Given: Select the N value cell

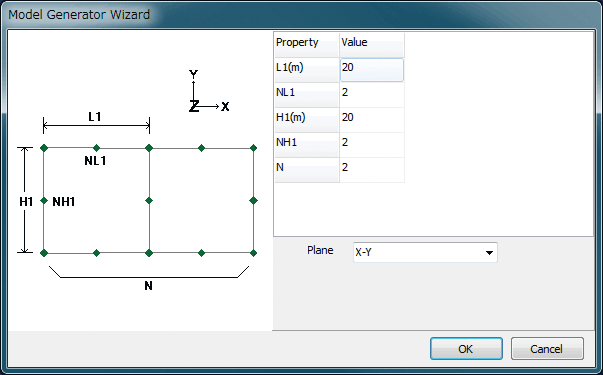Looking at the screenshot, I should click(x=371, y=170).
